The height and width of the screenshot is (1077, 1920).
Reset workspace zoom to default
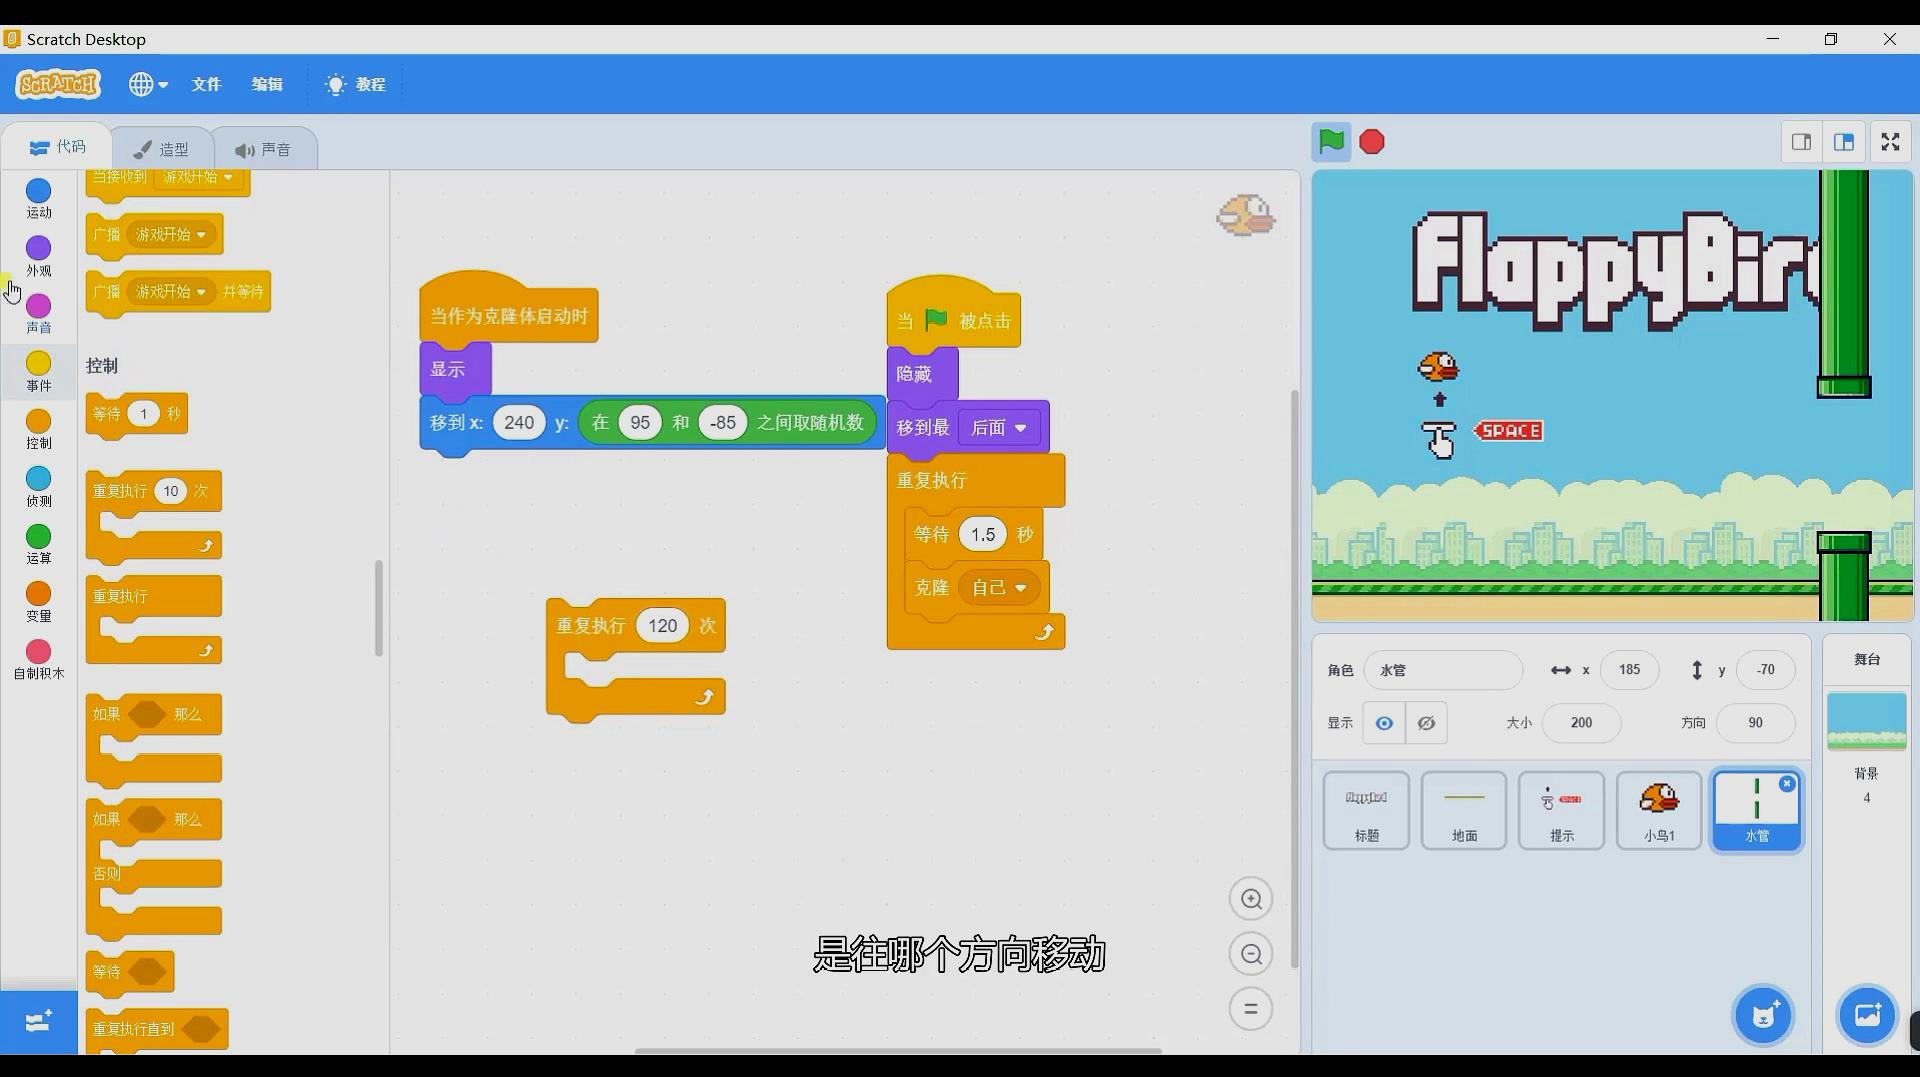point(1250,1008)
